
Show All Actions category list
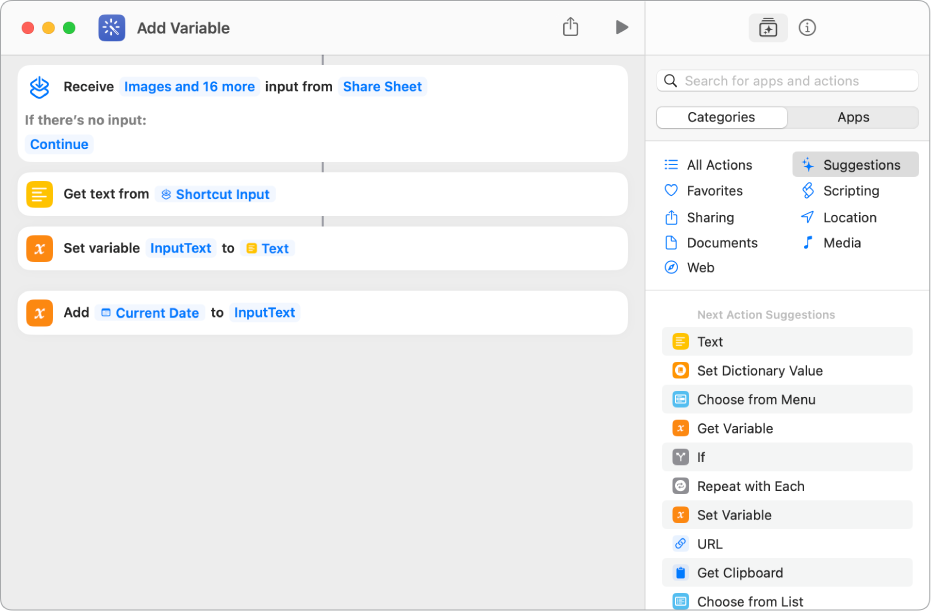coord(719,165)
